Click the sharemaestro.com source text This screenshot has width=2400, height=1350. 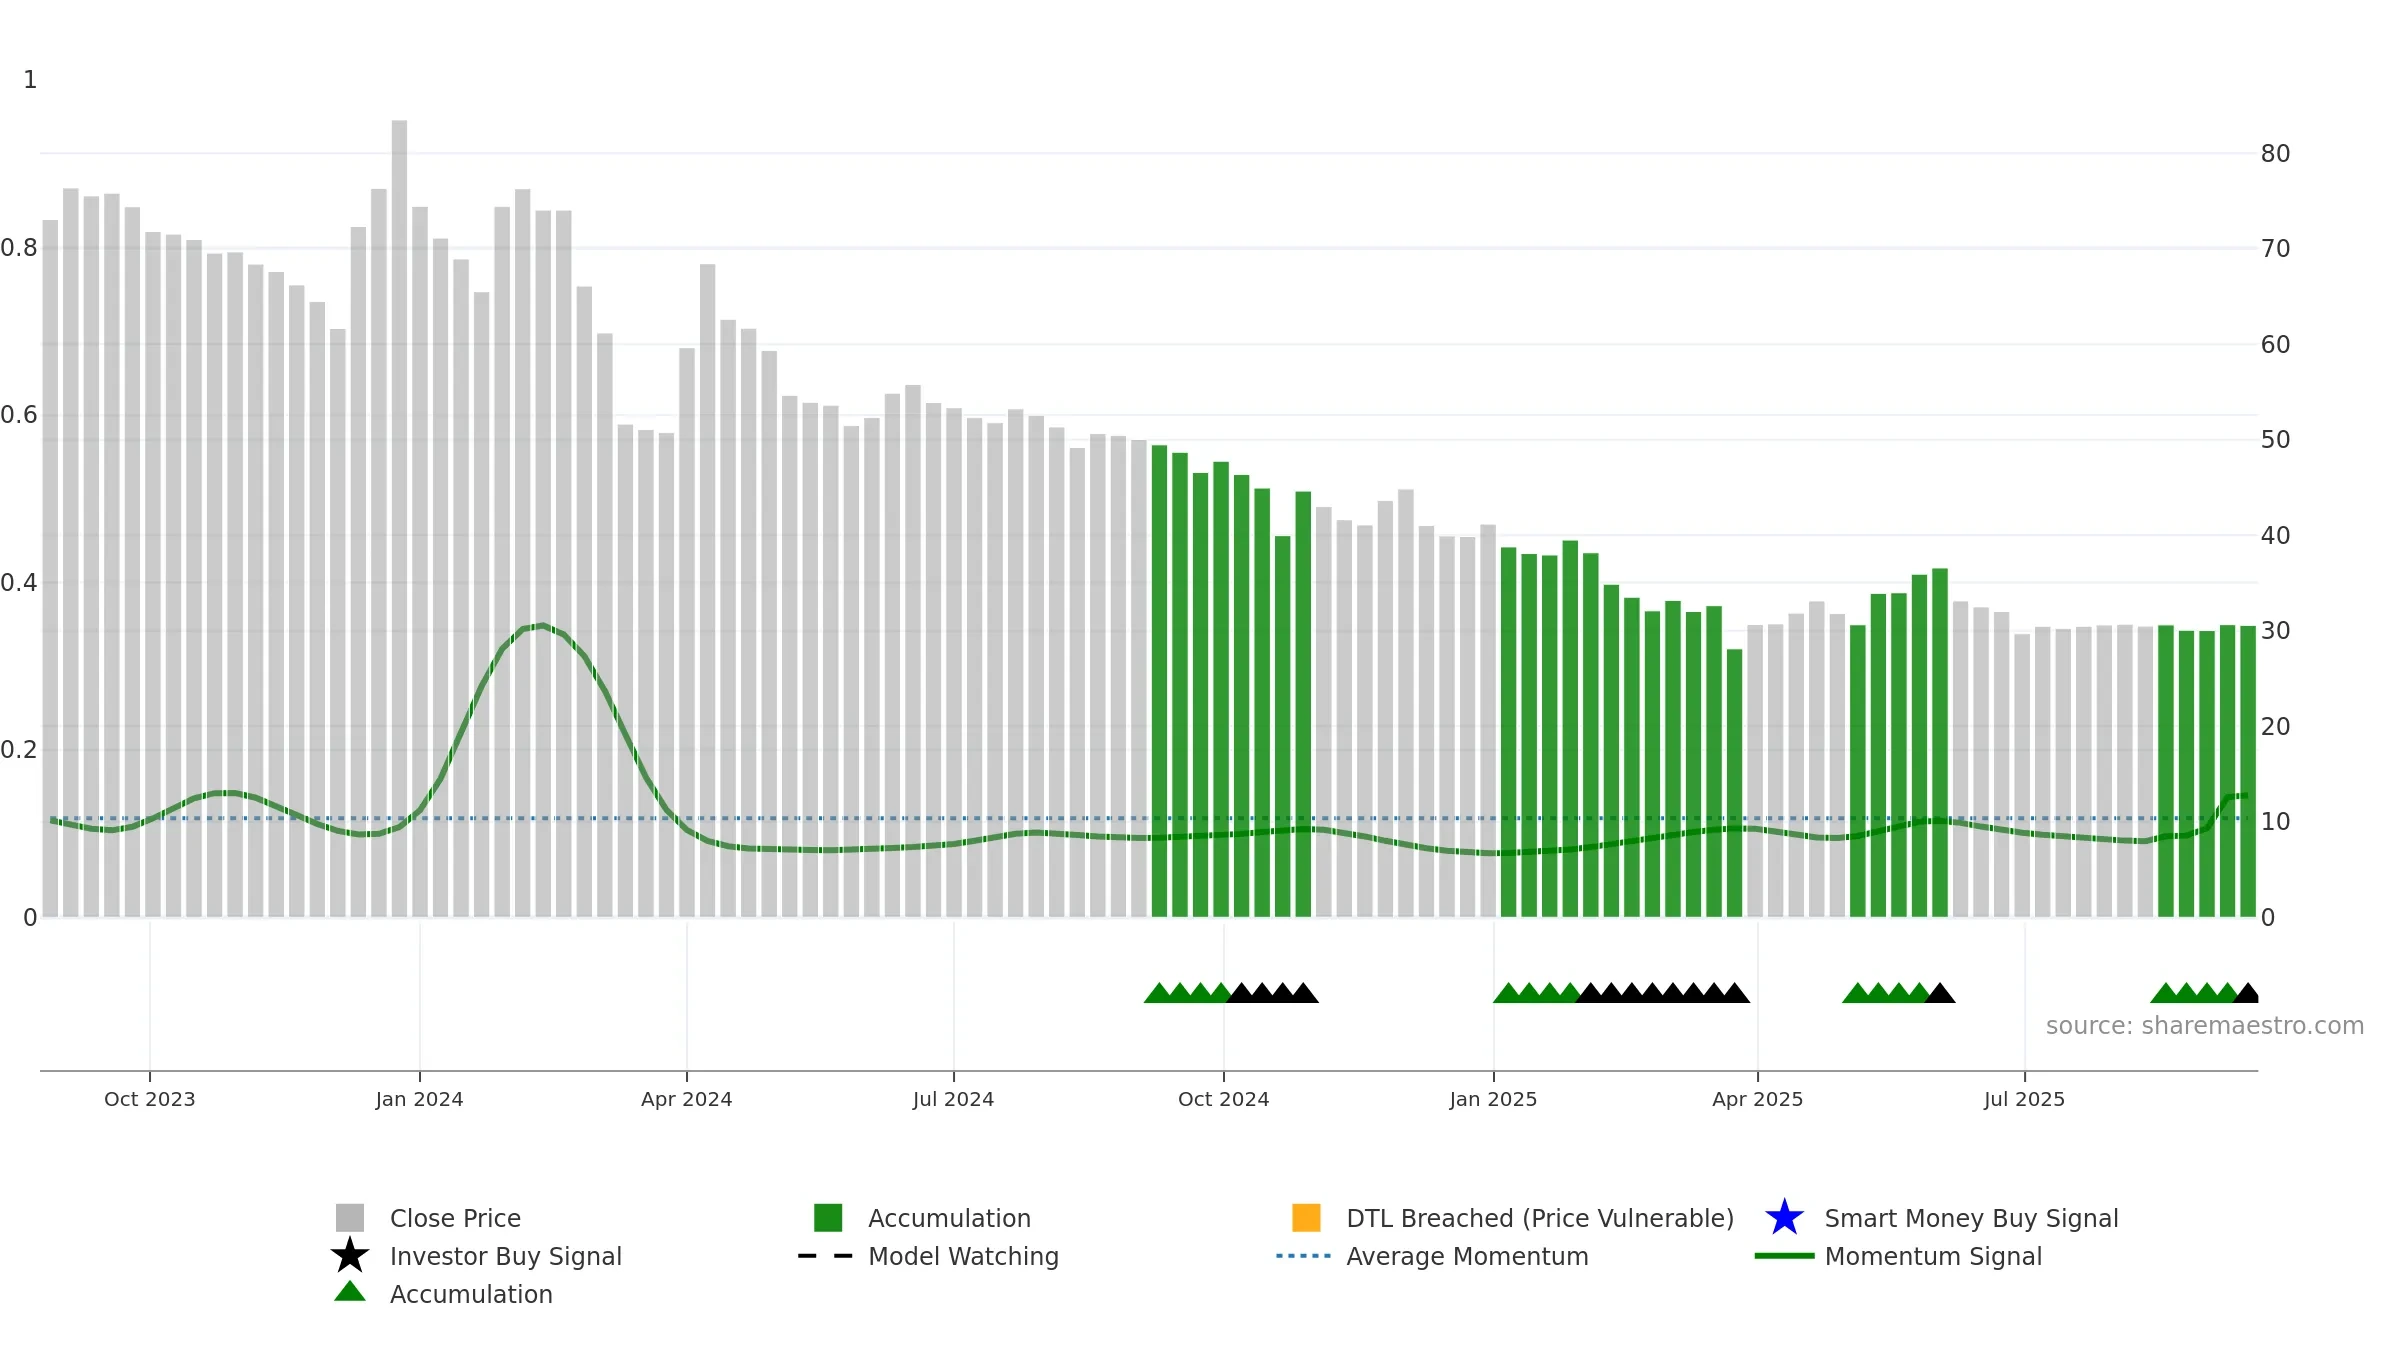(2205, 1026)
